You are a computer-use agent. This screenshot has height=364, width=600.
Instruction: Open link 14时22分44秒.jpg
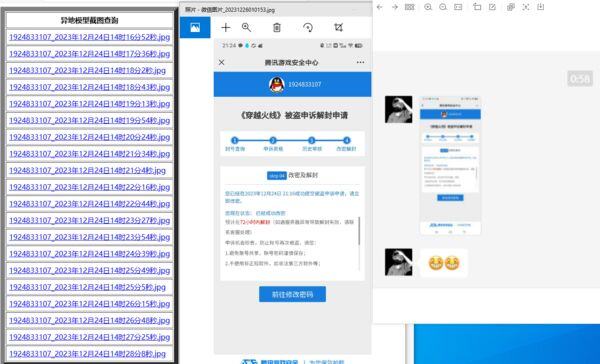pyautogui.click(x=90, y=204)
